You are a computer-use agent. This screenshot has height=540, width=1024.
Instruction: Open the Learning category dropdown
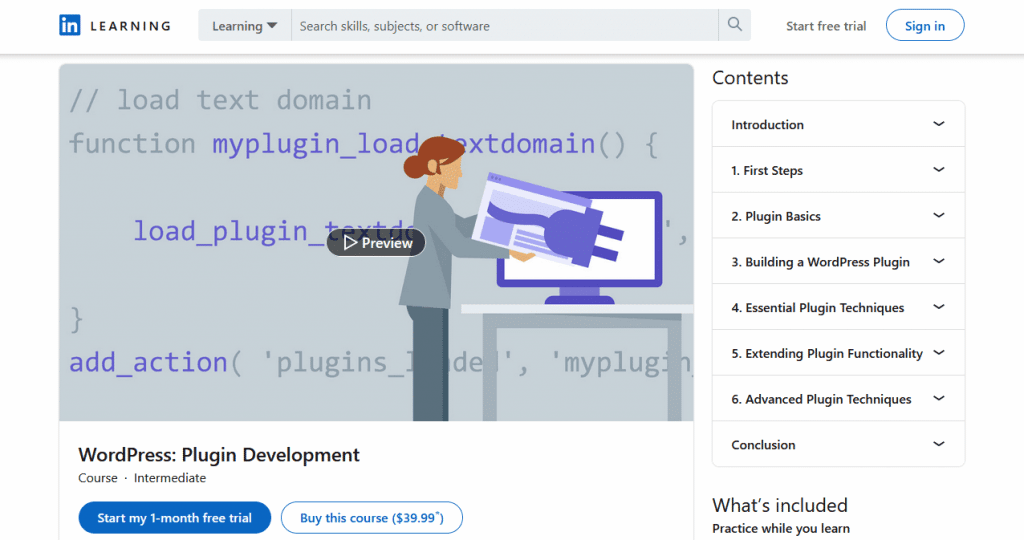[x=245, y=25]
